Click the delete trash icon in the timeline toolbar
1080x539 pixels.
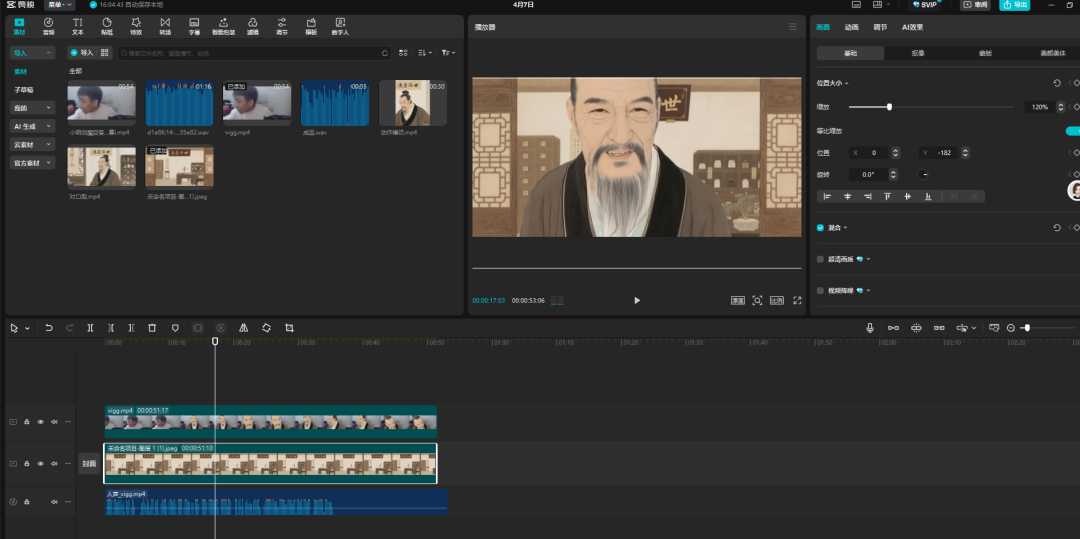click(x=152, y=328)
